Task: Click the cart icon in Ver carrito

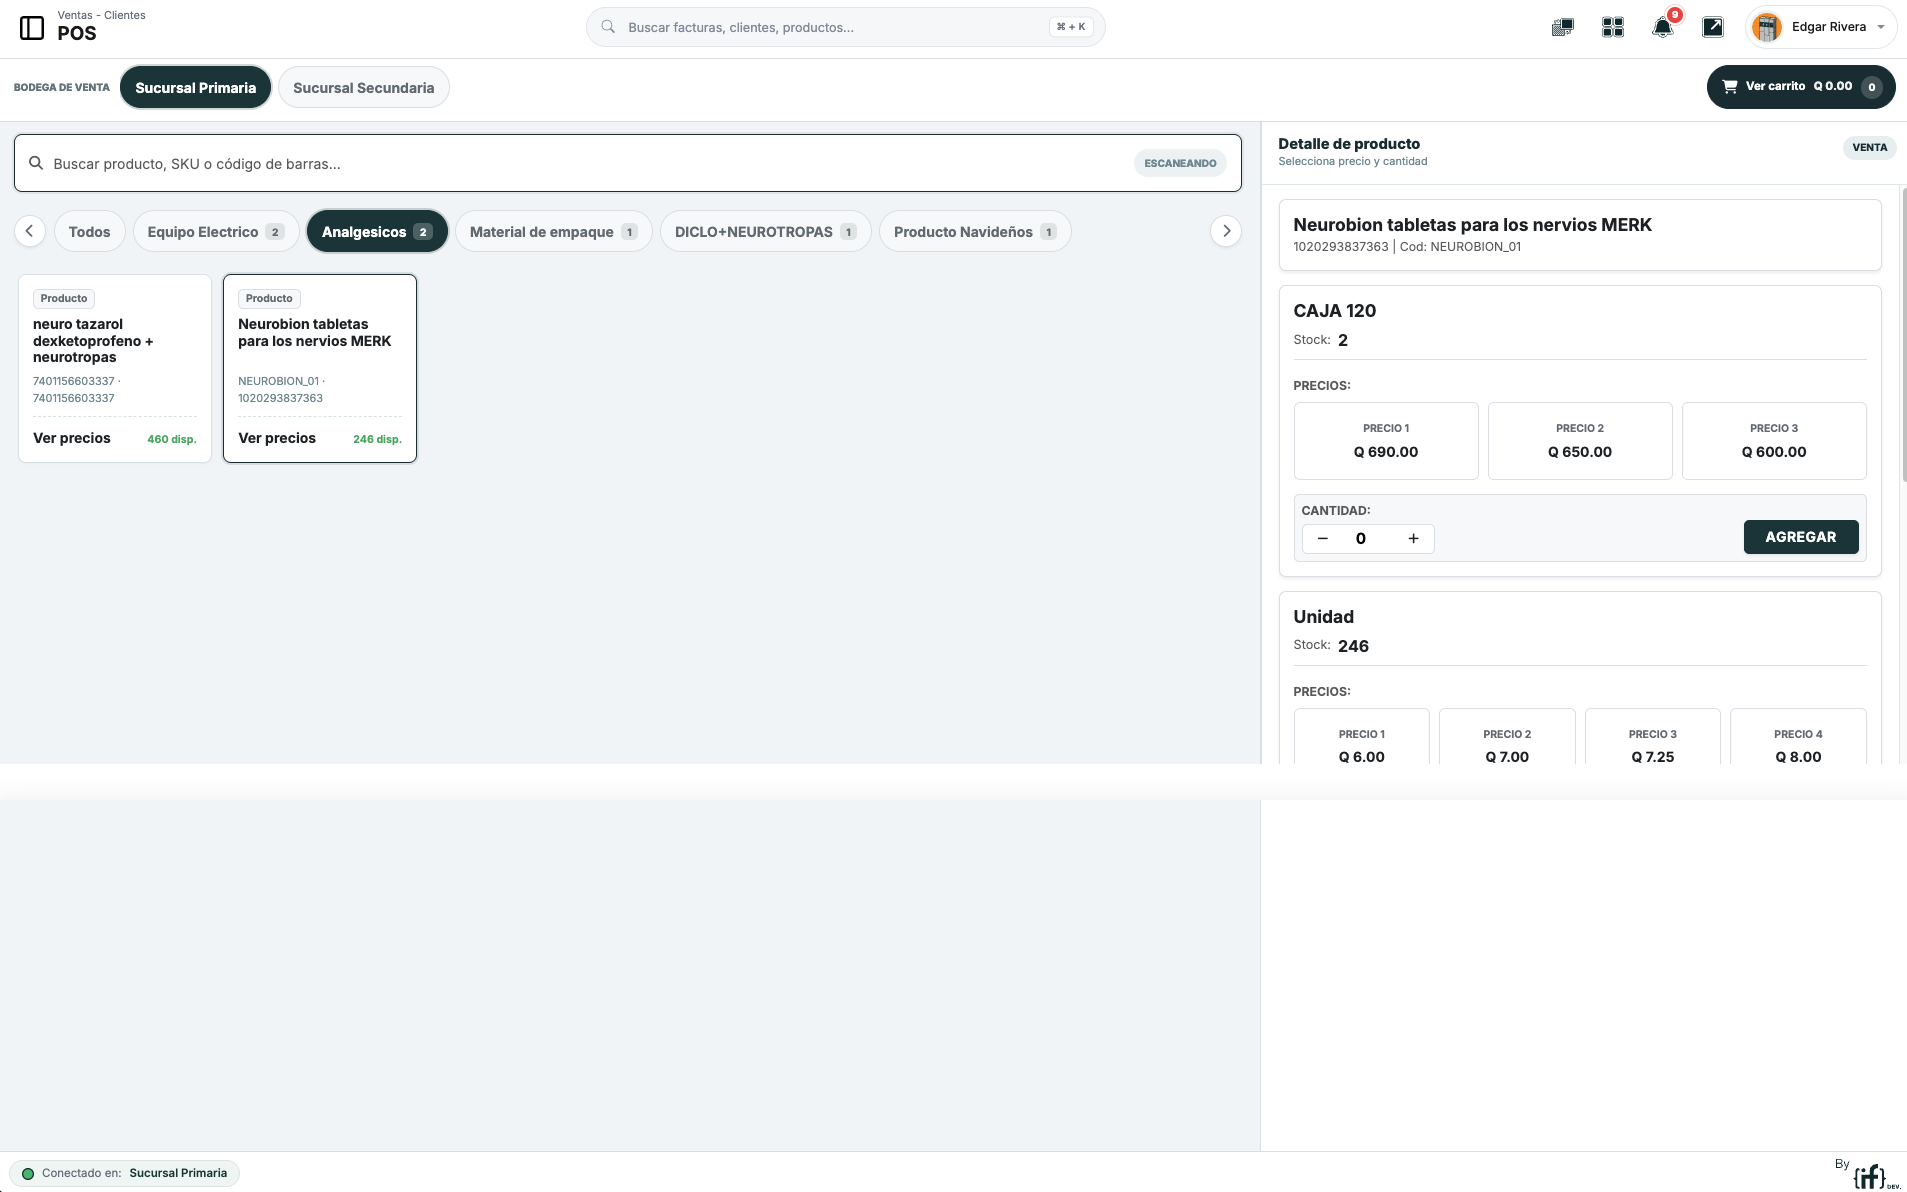Action: coord(1730,87)
